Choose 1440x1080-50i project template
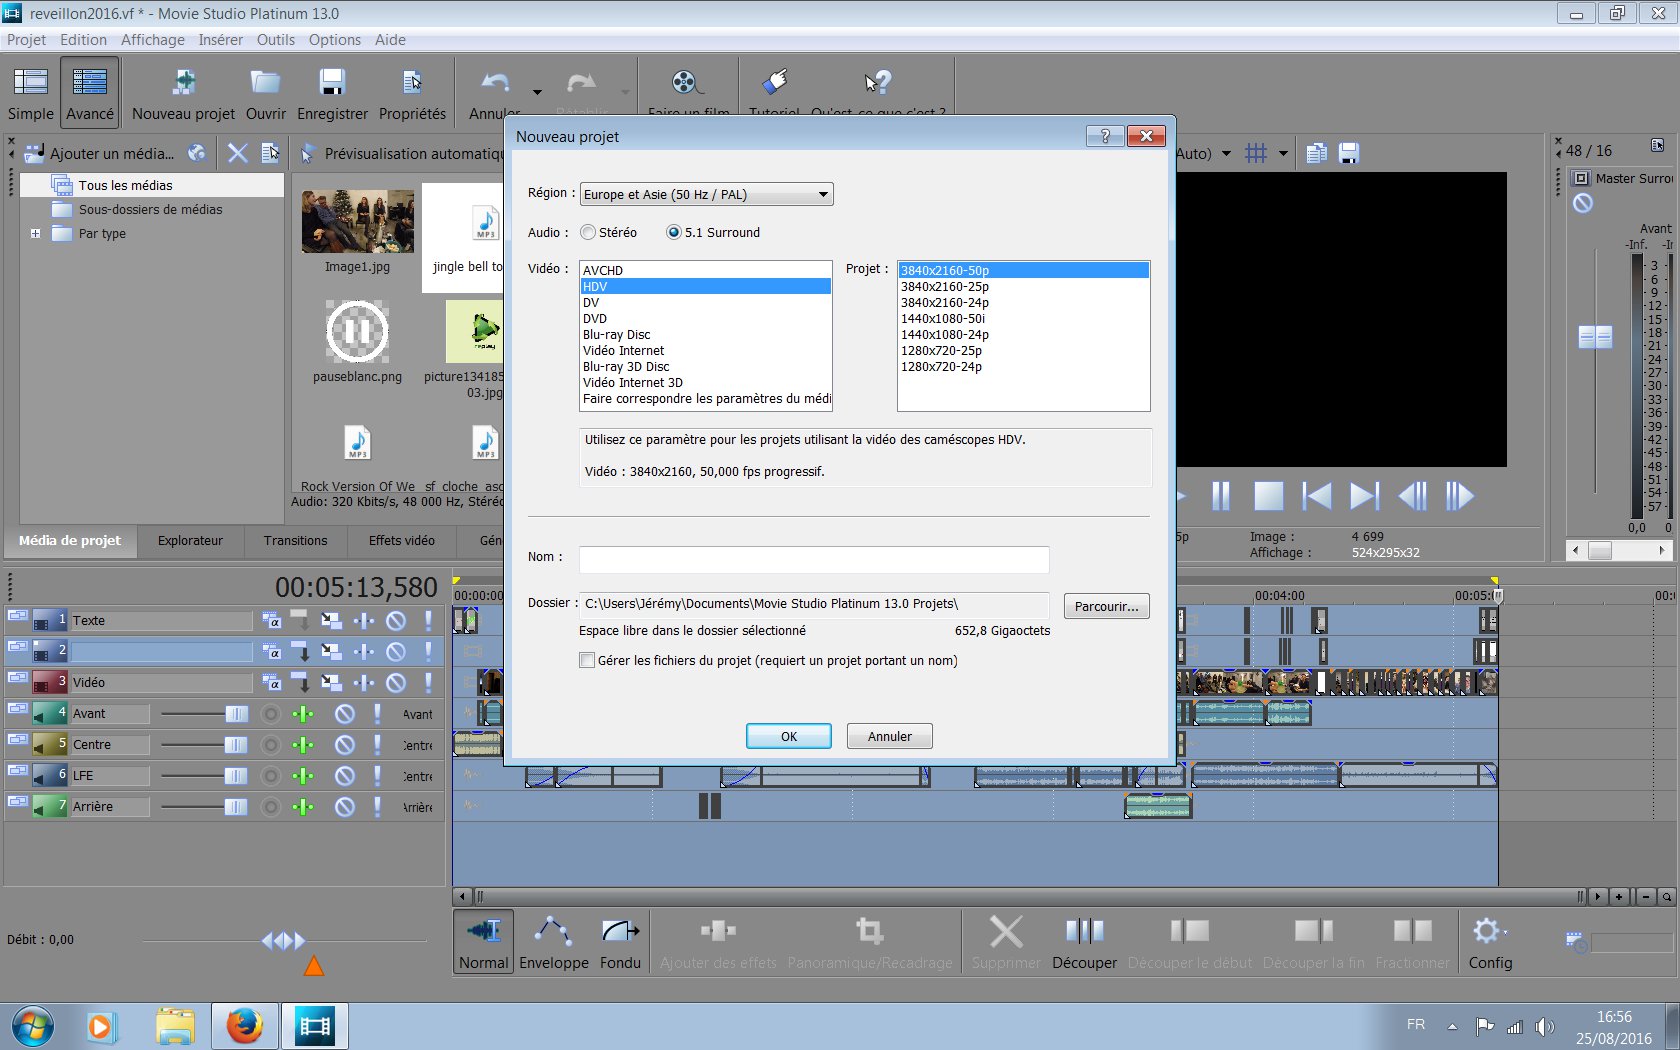 point(1023,319)
